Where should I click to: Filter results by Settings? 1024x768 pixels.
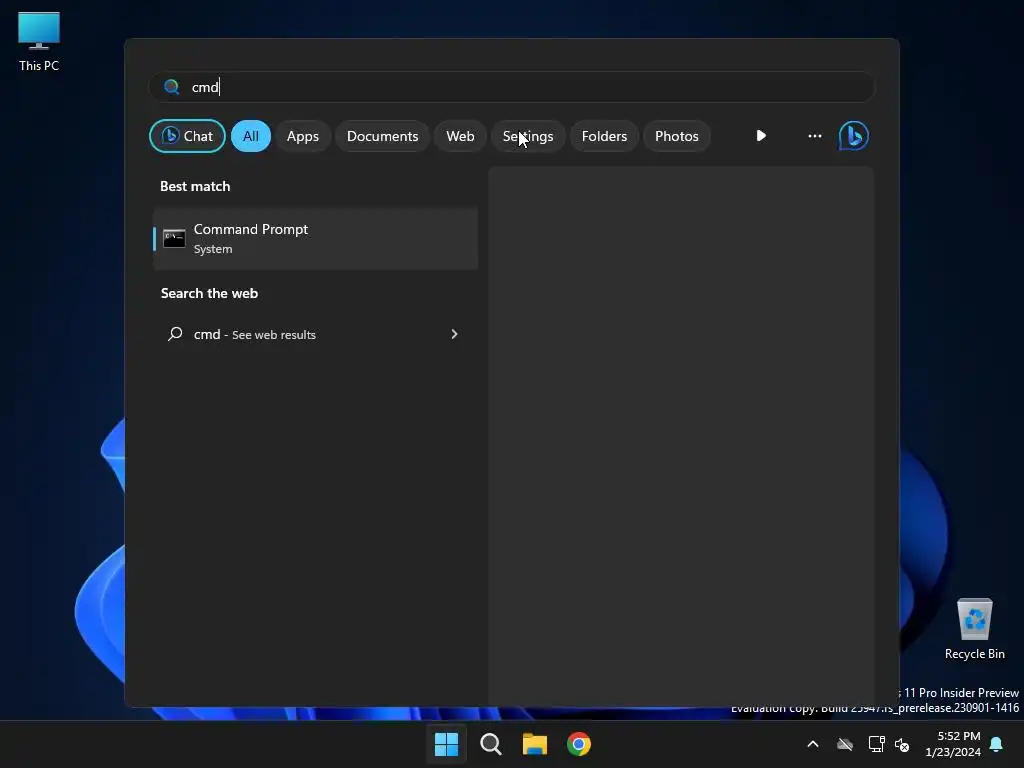[528, 136]
